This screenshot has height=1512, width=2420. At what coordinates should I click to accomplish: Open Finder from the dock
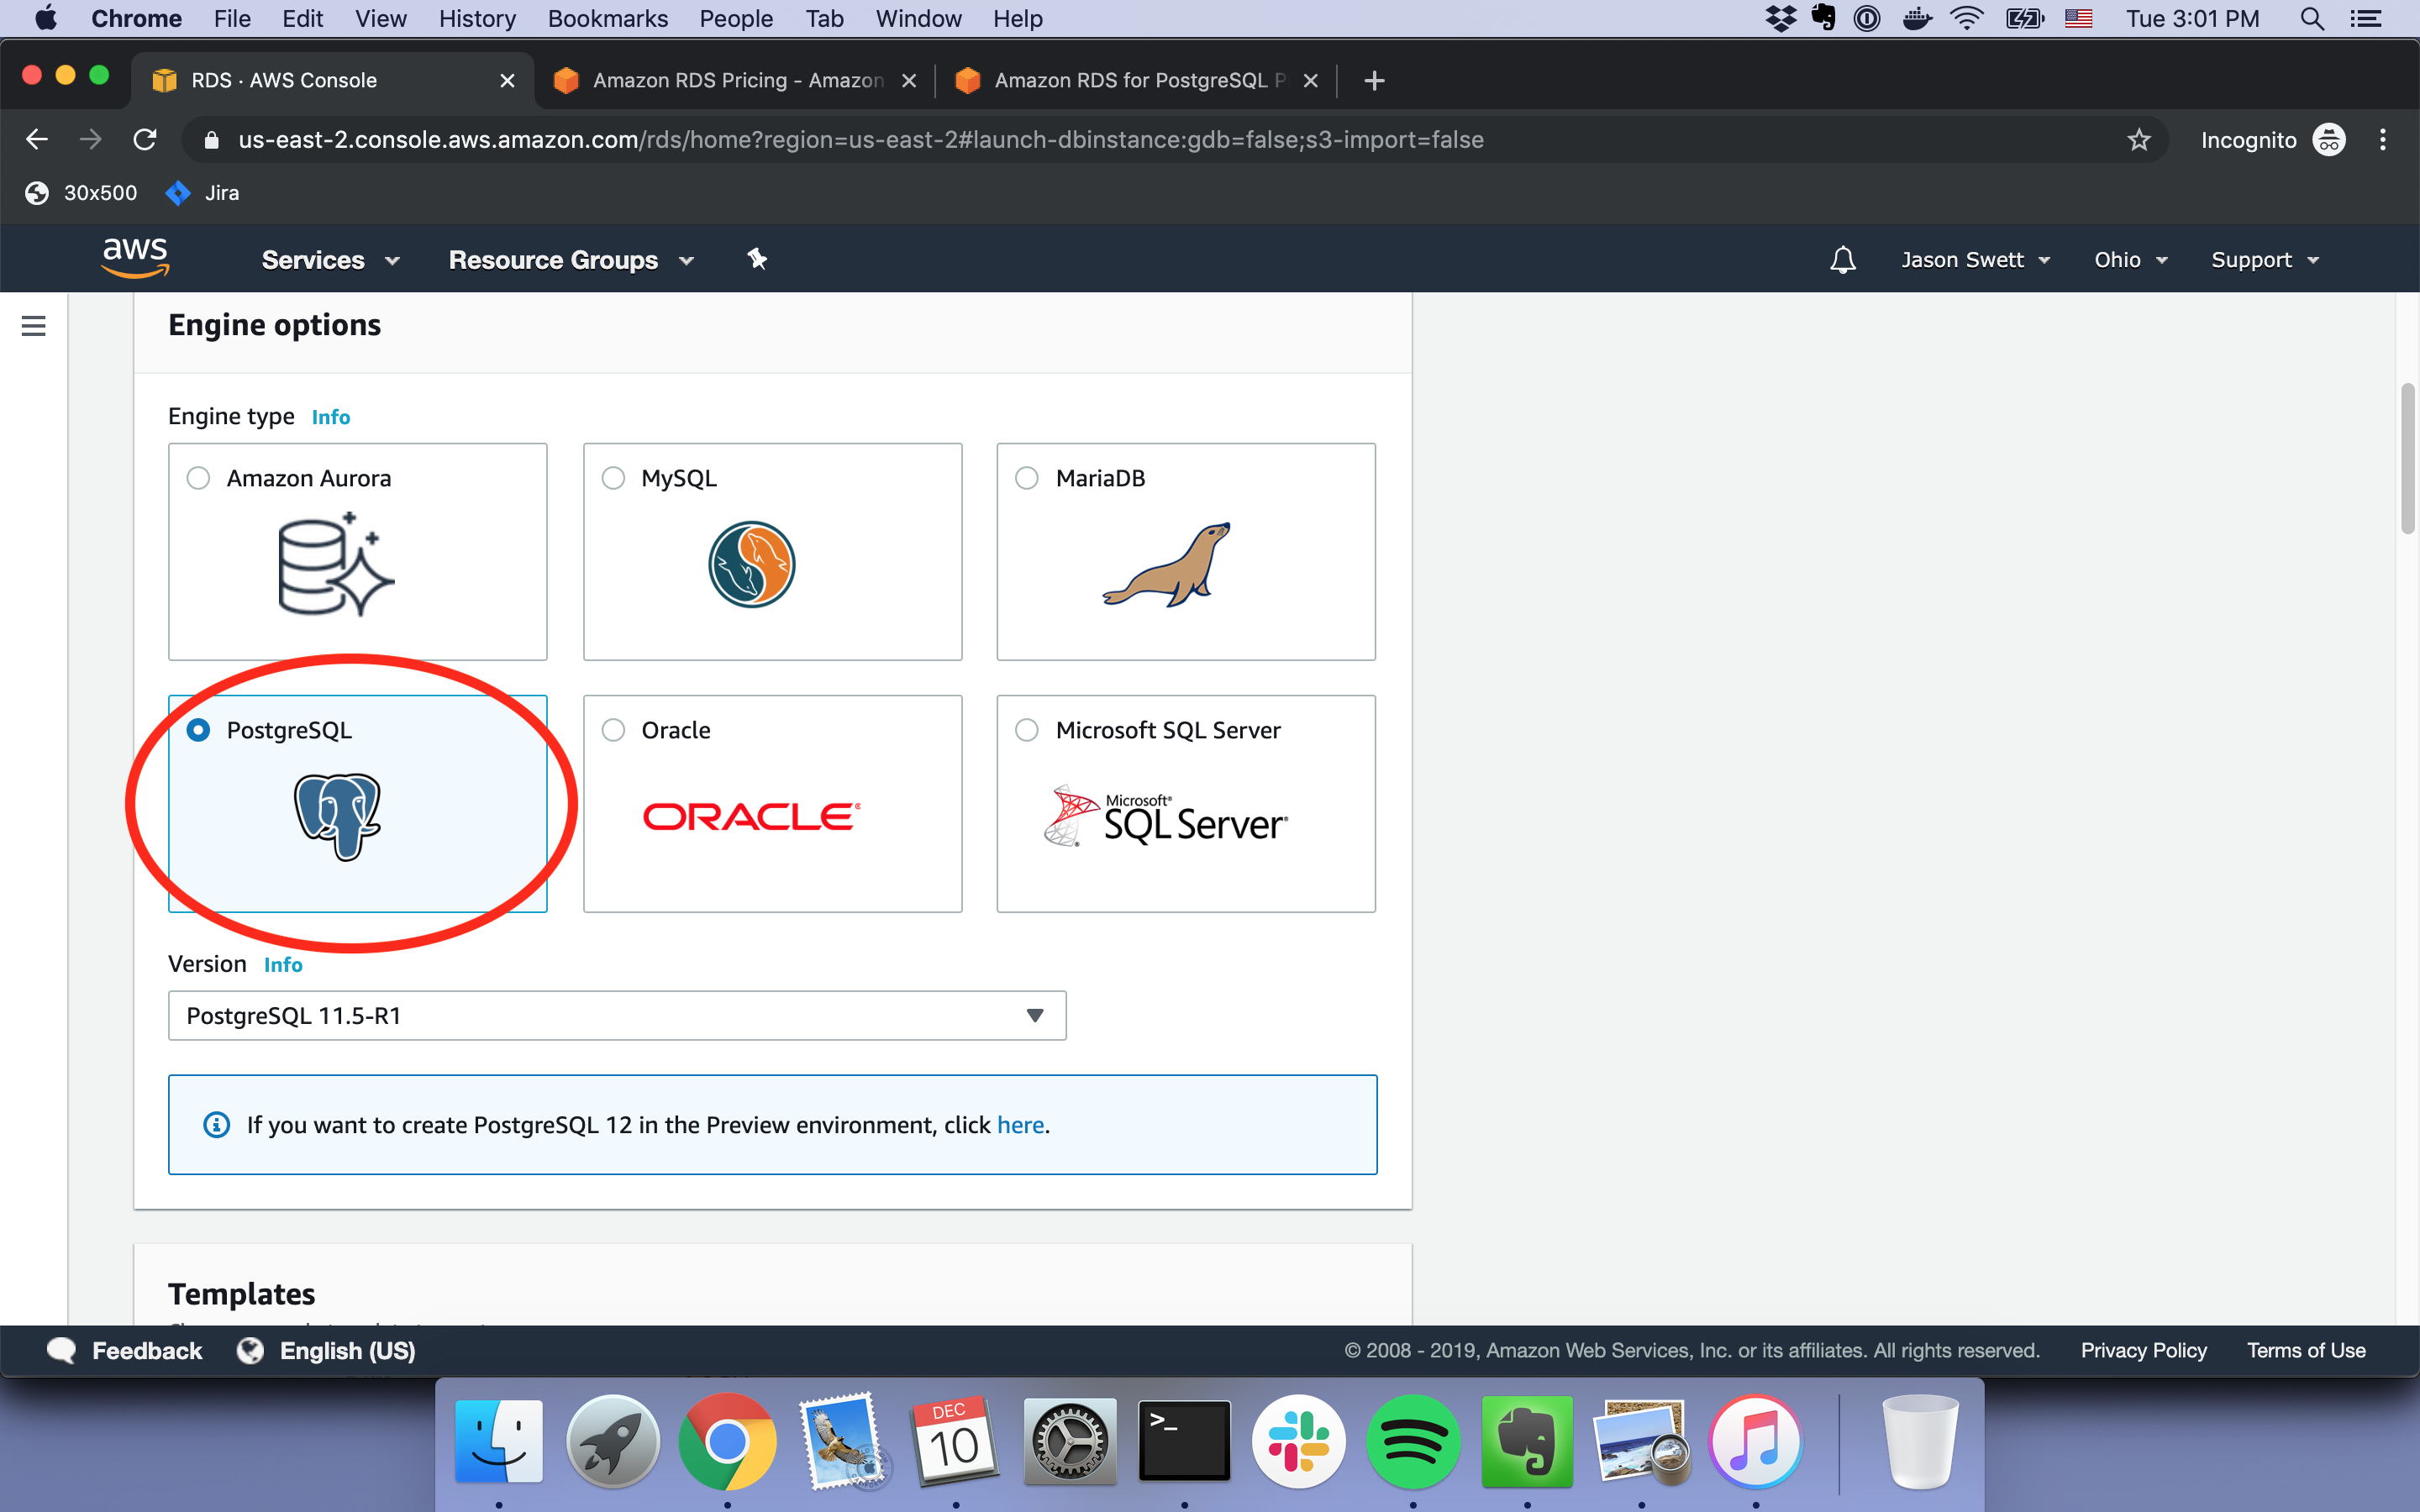pos(498,1441)
